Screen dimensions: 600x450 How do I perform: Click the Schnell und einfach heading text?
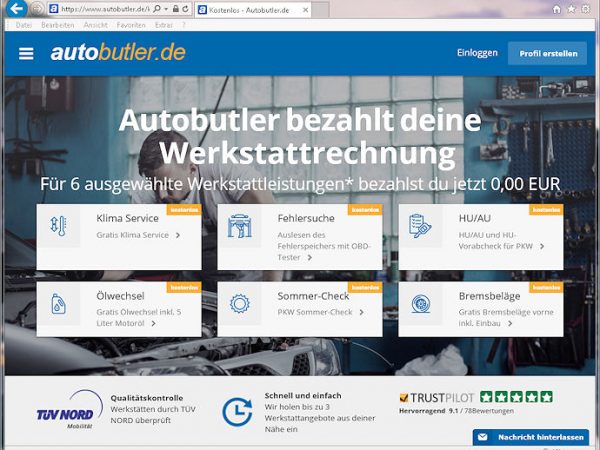303,396
